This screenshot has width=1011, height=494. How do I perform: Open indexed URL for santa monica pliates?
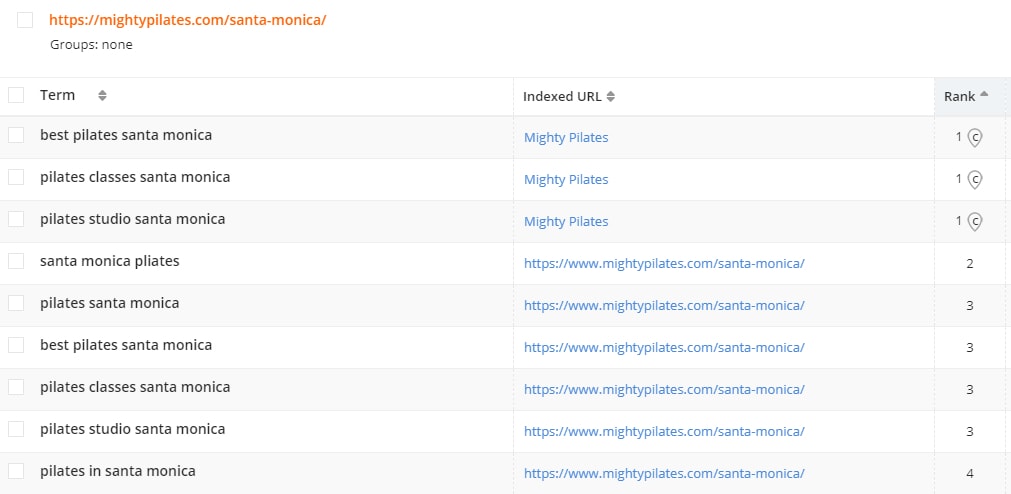tap(664, 263)
